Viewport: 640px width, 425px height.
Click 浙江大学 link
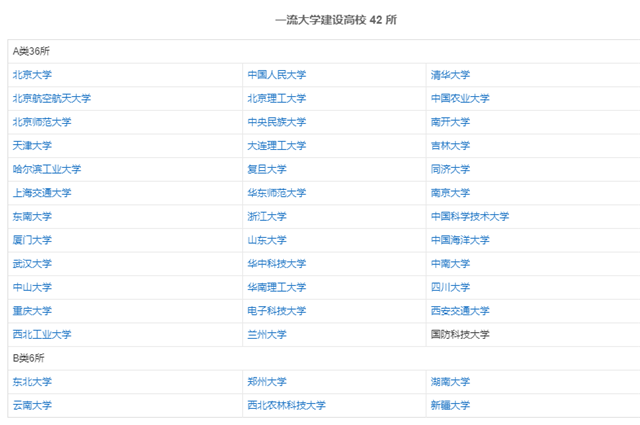coord(267,216)
